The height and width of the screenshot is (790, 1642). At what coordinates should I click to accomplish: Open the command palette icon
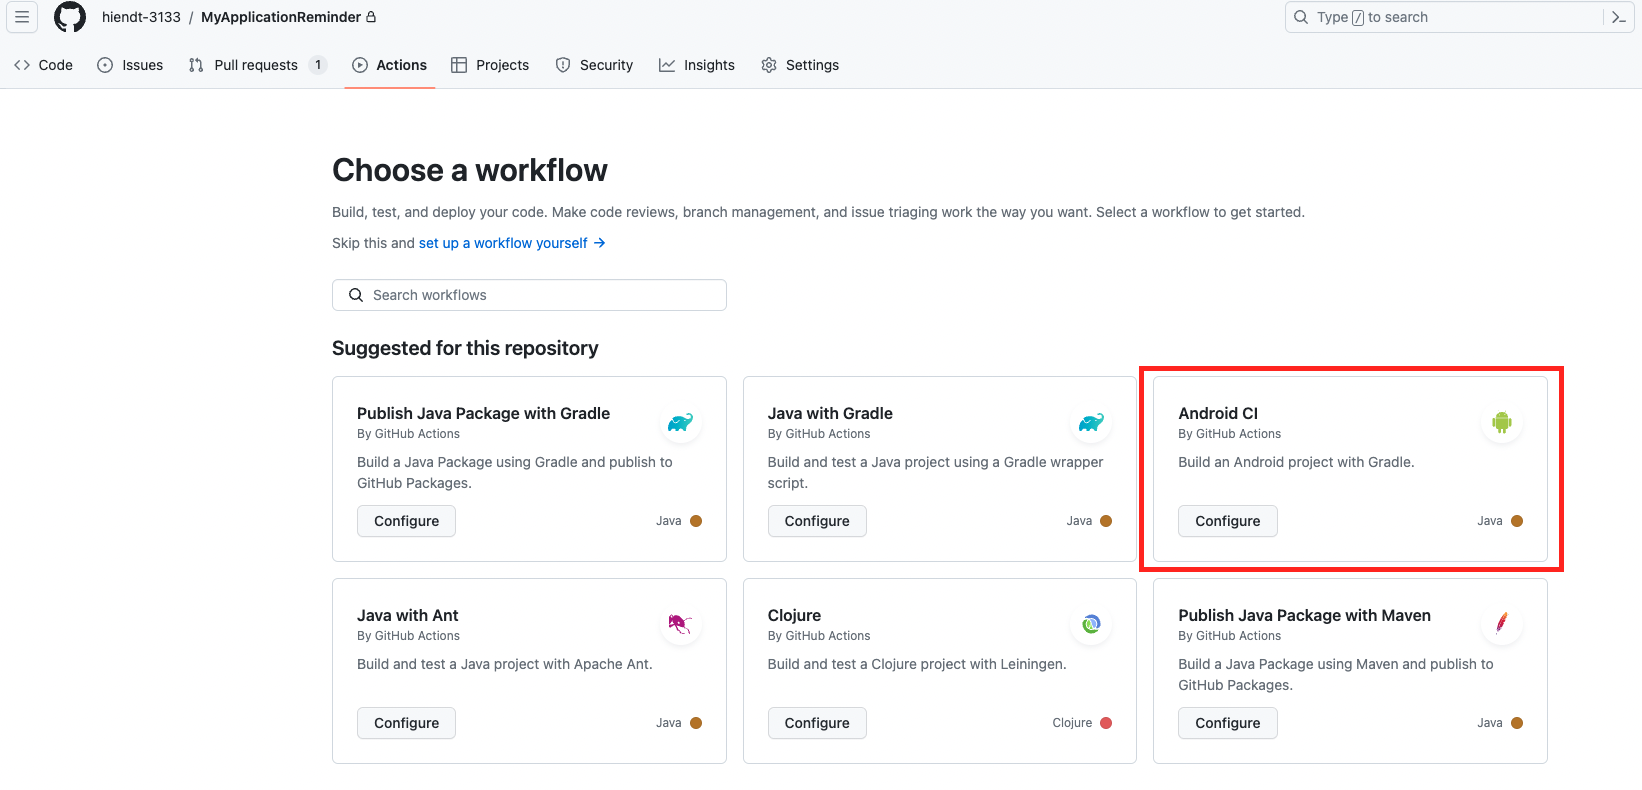[1618, 17]
